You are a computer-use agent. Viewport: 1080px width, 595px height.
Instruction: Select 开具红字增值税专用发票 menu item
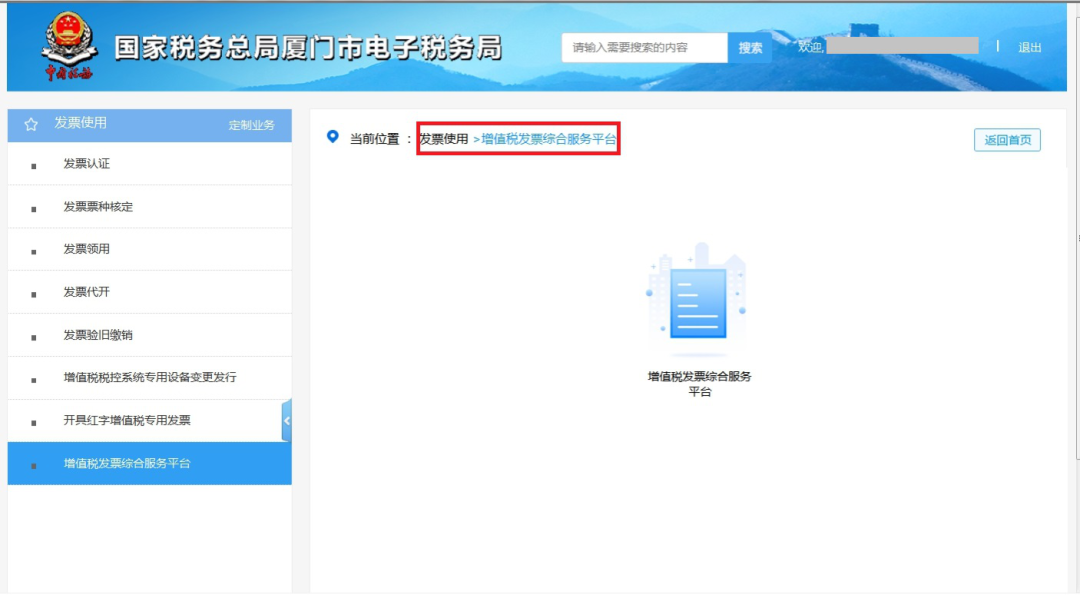(x=127, y=420)
